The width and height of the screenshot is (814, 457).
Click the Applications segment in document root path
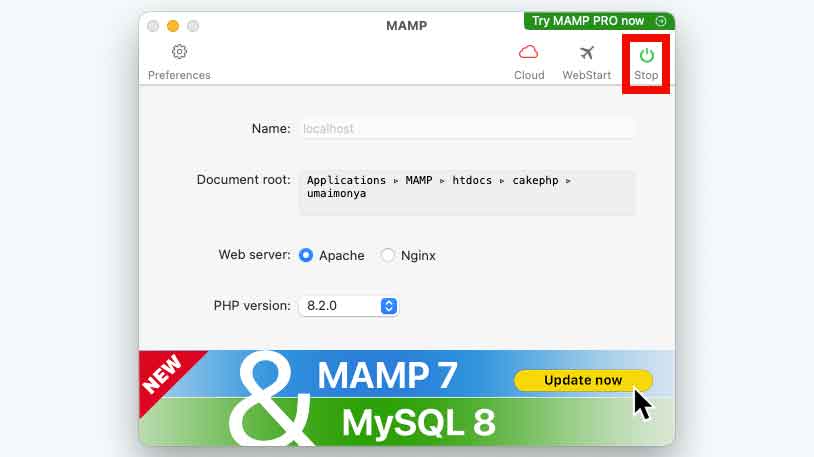(346, 180)
